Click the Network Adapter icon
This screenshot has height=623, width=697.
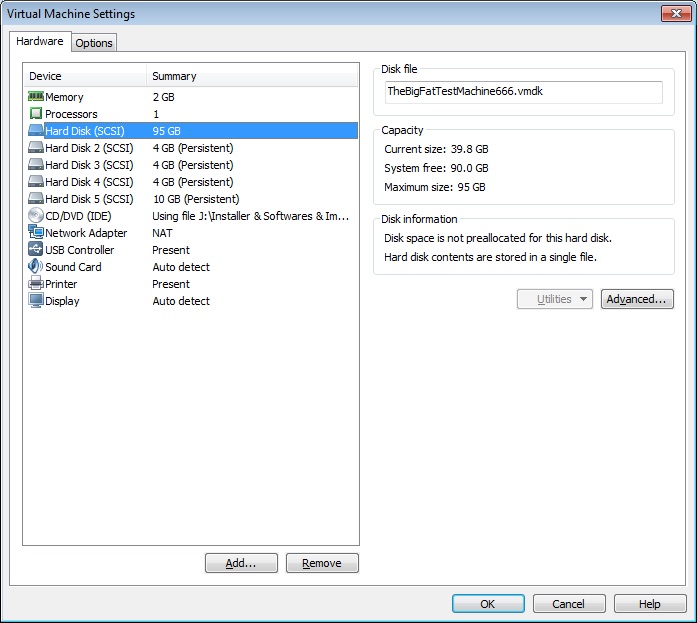(36, 233)
